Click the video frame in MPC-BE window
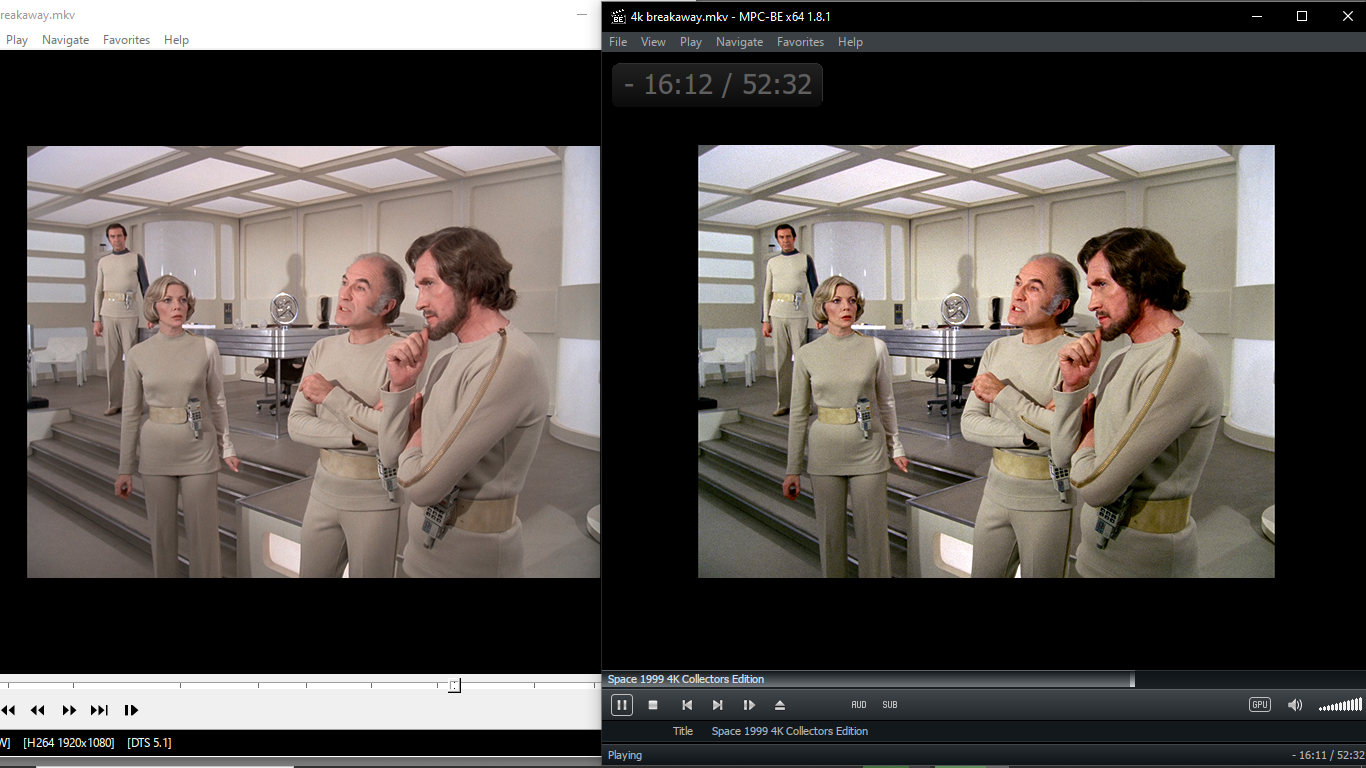Image resolution: width=1366 pixels, height=768 pixels. 986,361
